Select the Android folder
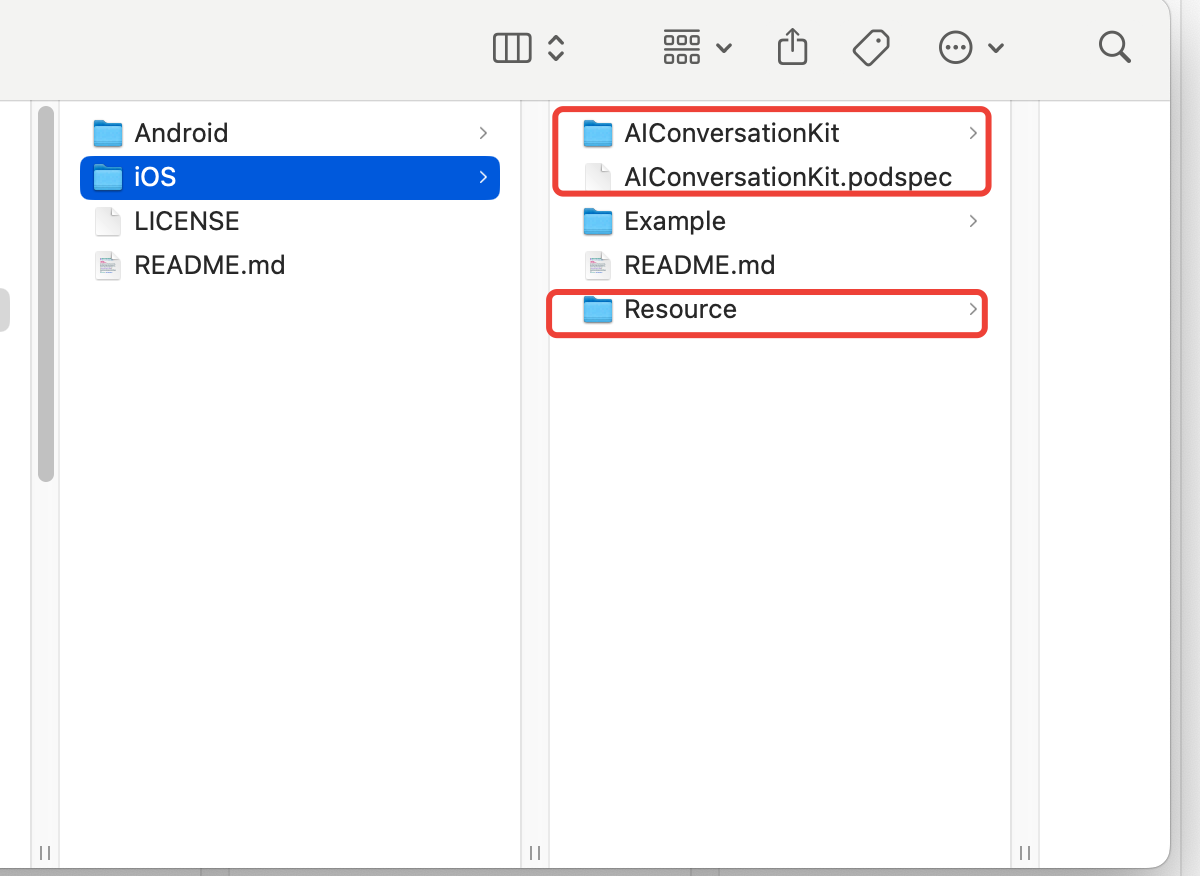Viewport: 1200px width, 876px height. (x=181, y=133)
